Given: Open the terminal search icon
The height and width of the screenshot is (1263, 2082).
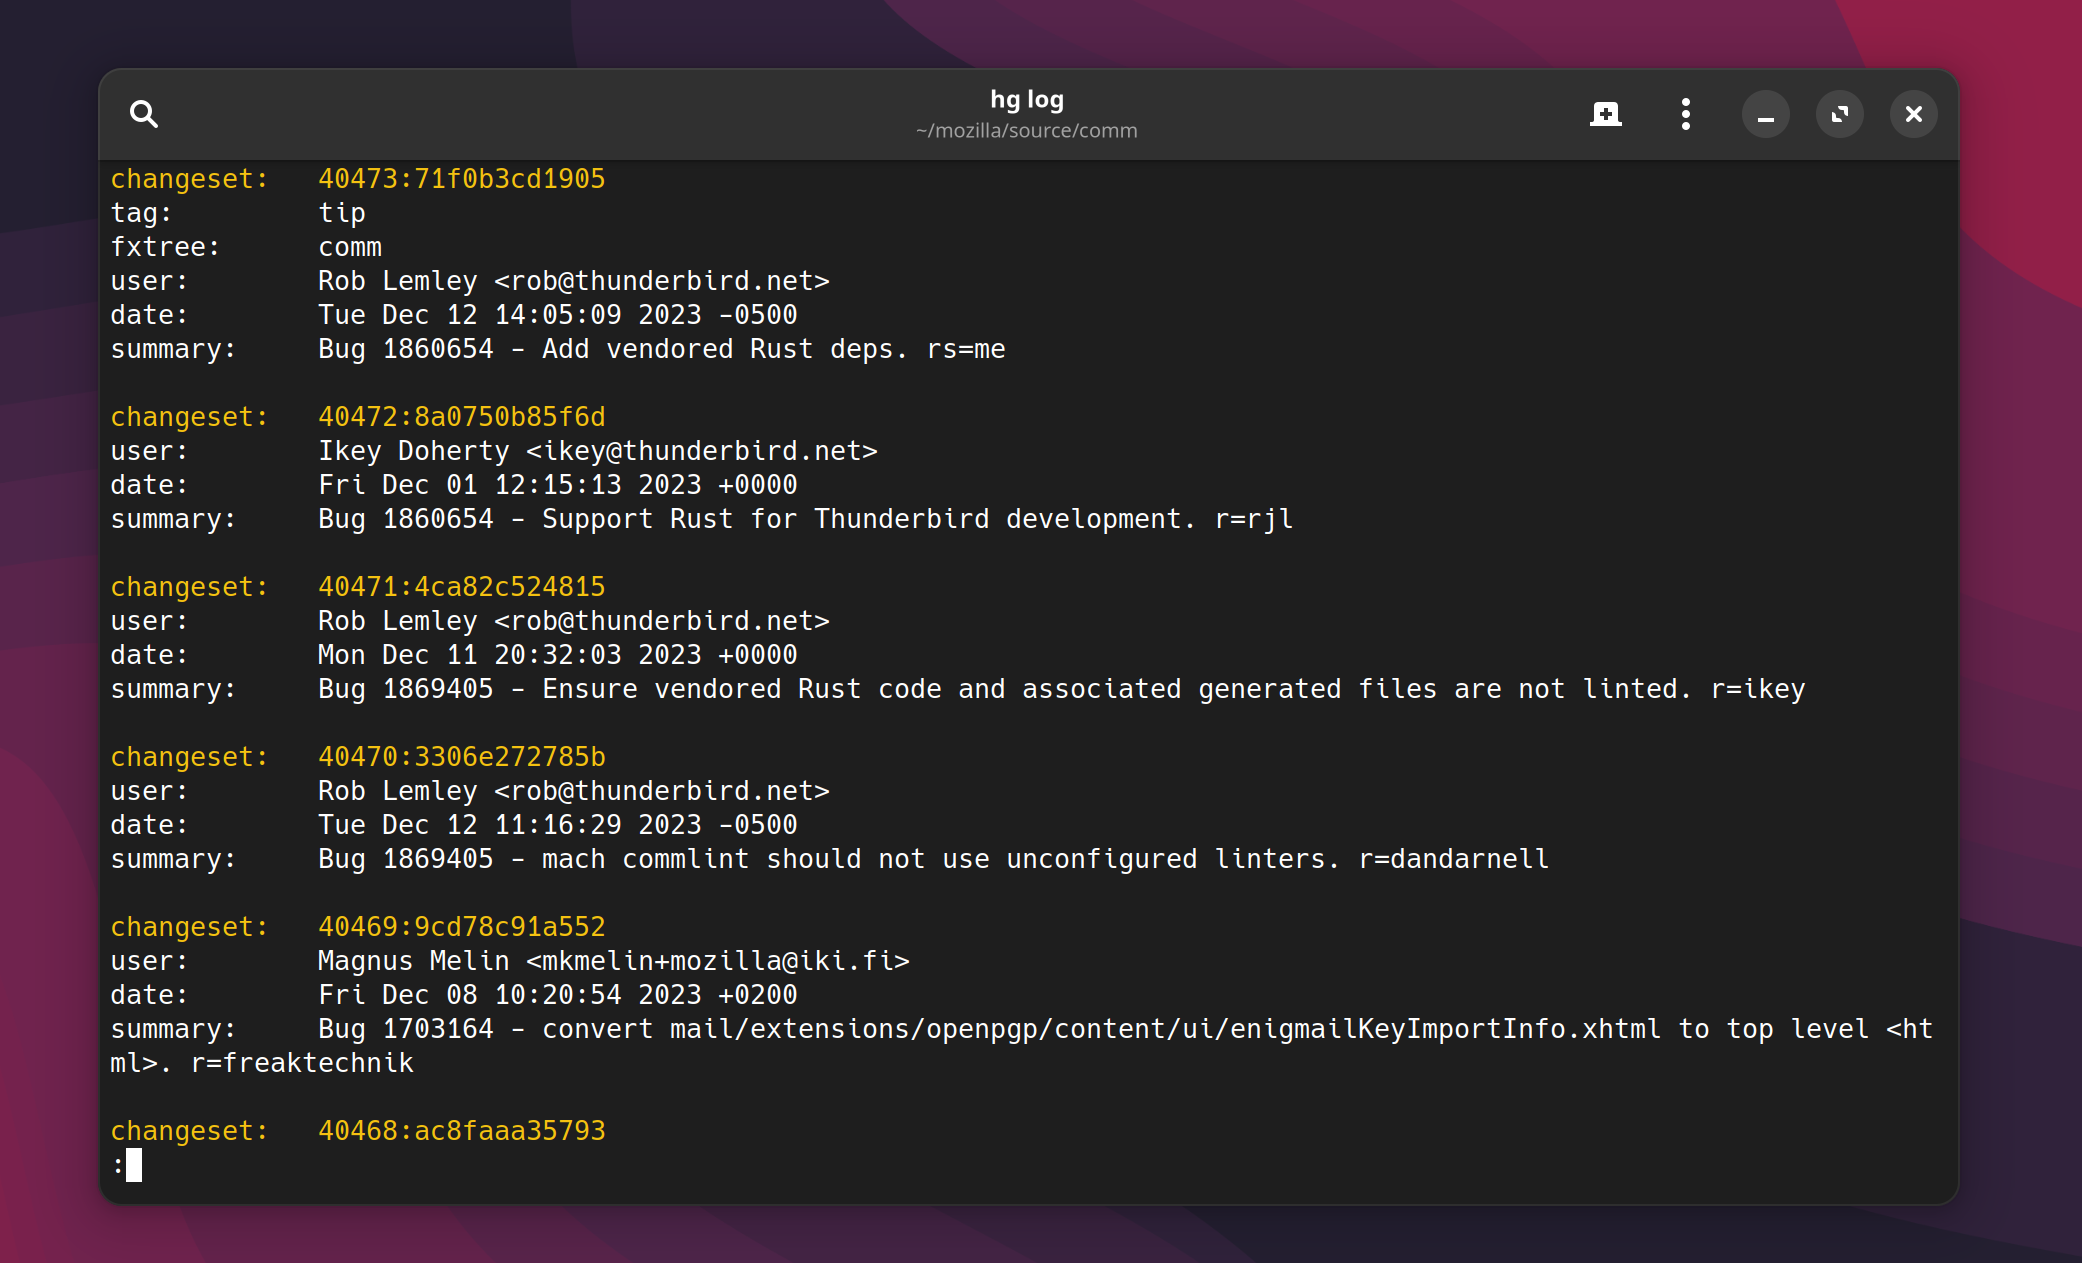Looking at the screenshot, I should pos(144,114).
